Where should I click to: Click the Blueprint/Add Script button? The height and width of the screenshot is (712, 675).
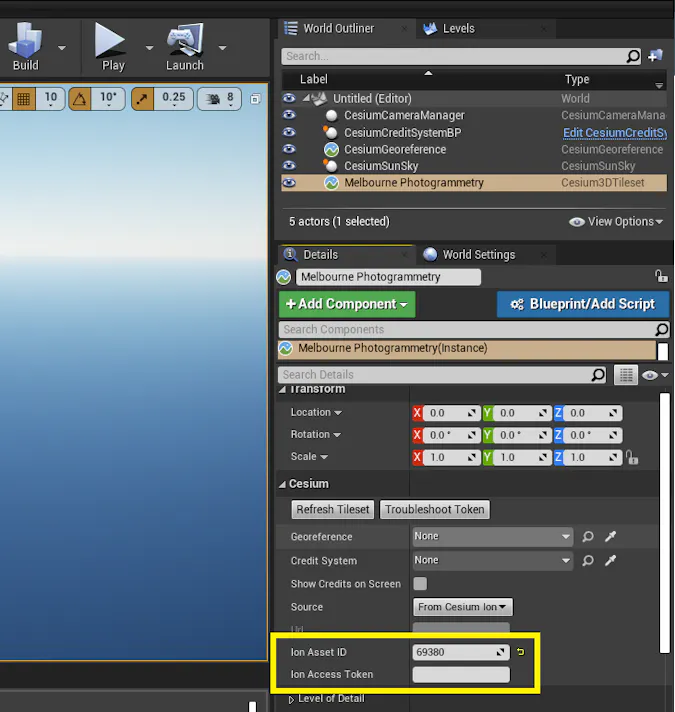(x=582, y=304)
